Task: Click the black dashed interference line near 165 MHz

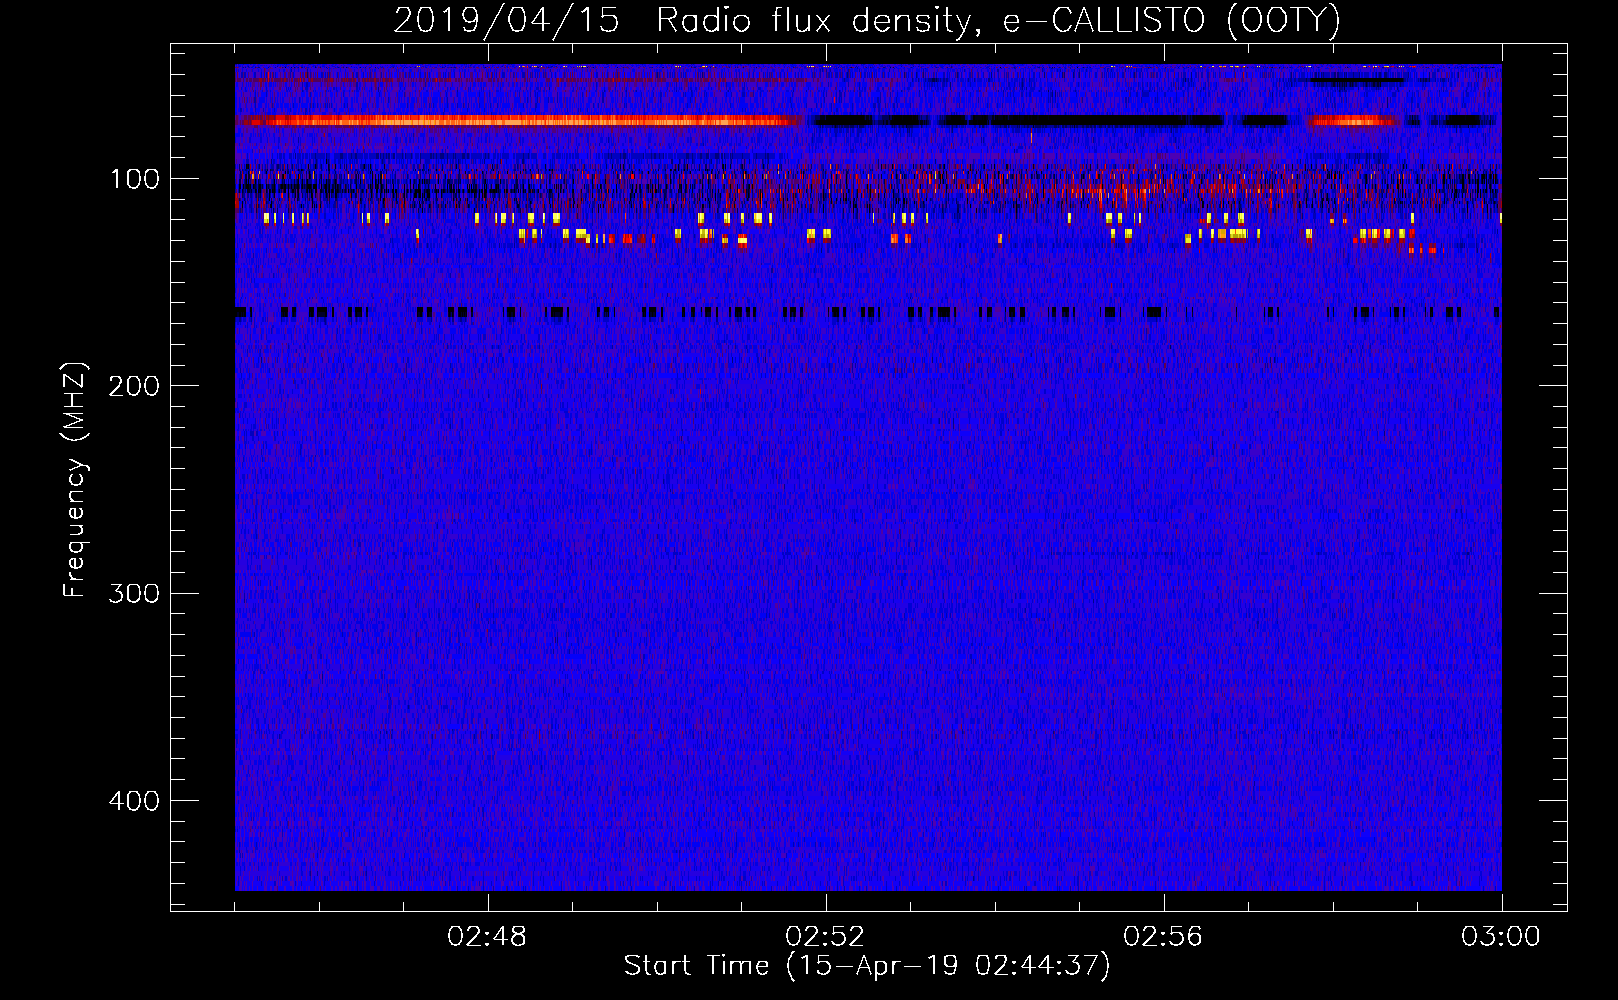Action: point(868,313)
